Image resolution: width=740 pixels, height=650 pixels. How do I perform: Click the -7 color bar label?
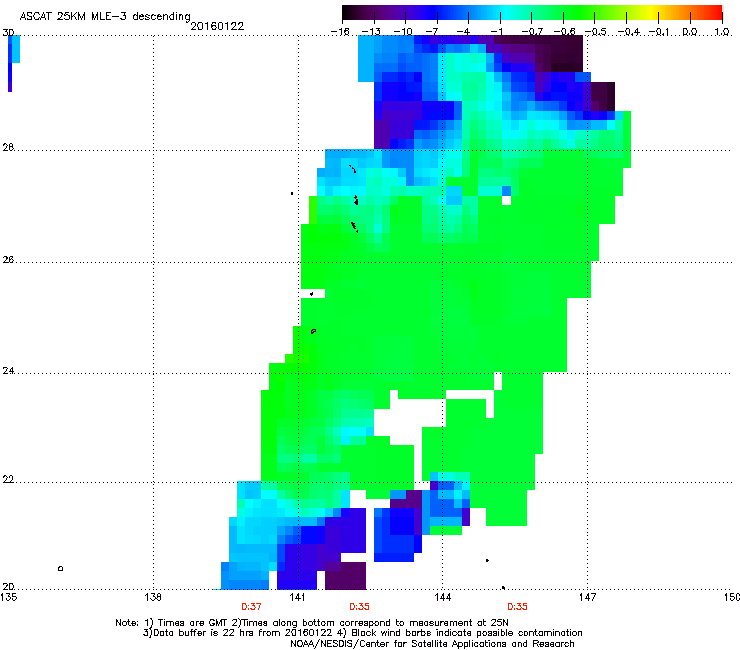431,32
